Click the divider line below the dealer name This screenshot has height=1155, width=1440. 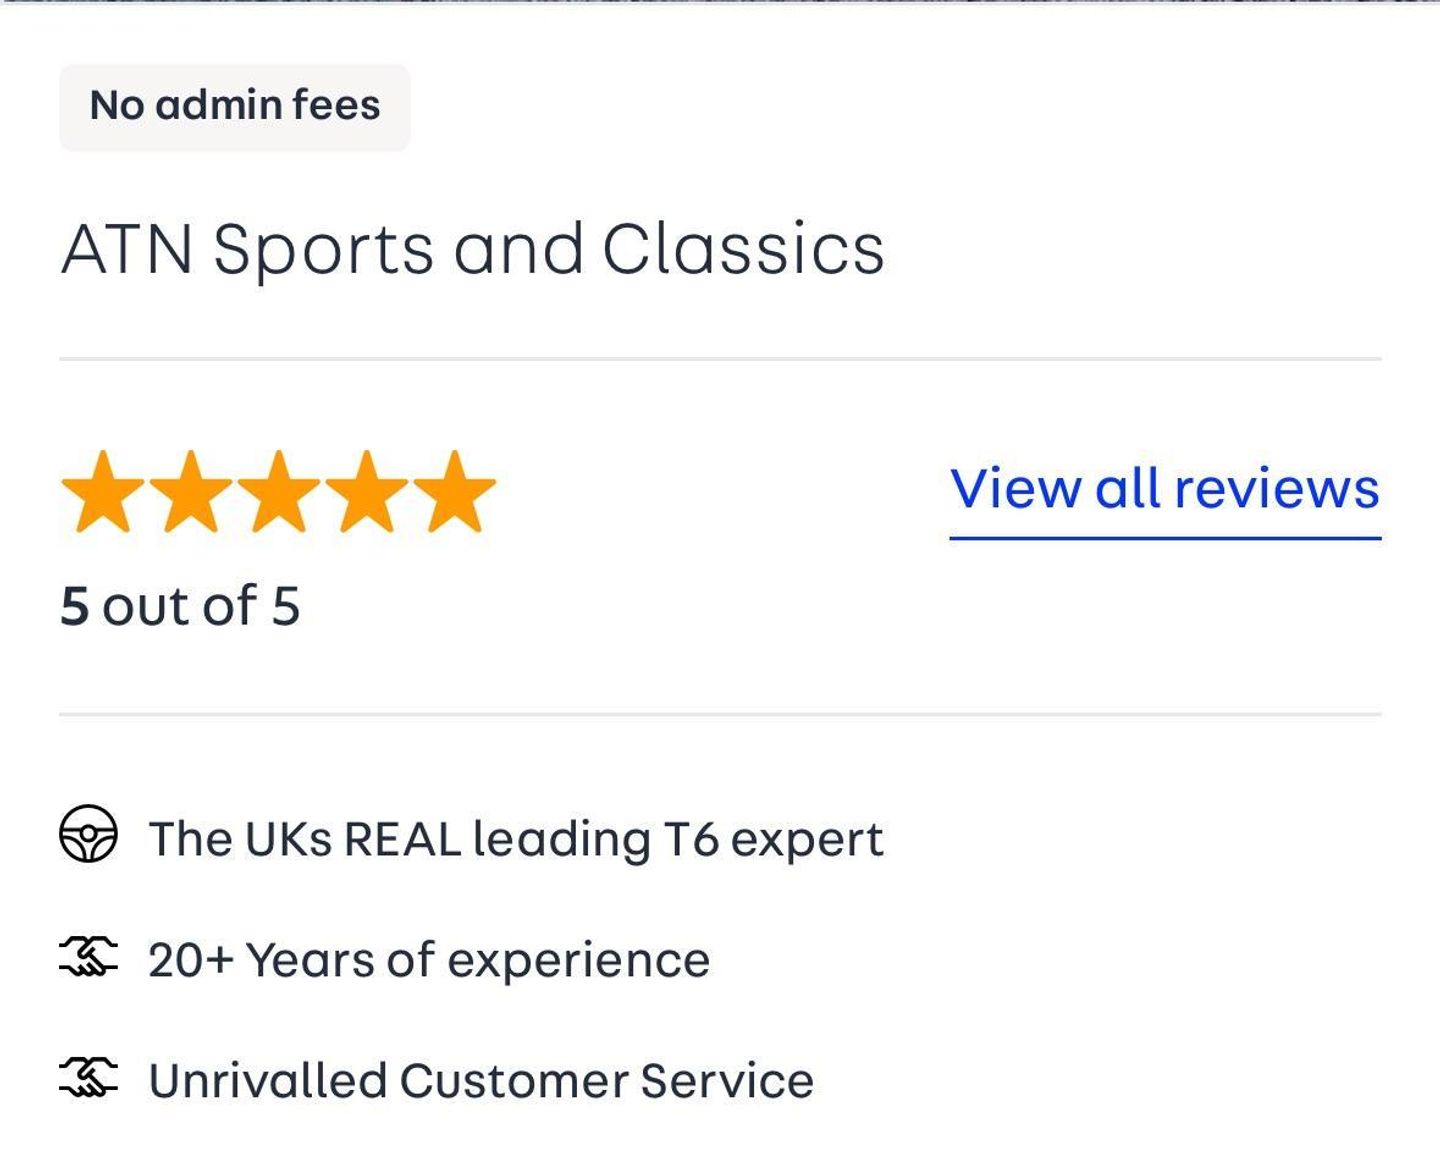[x=720, y=358]
